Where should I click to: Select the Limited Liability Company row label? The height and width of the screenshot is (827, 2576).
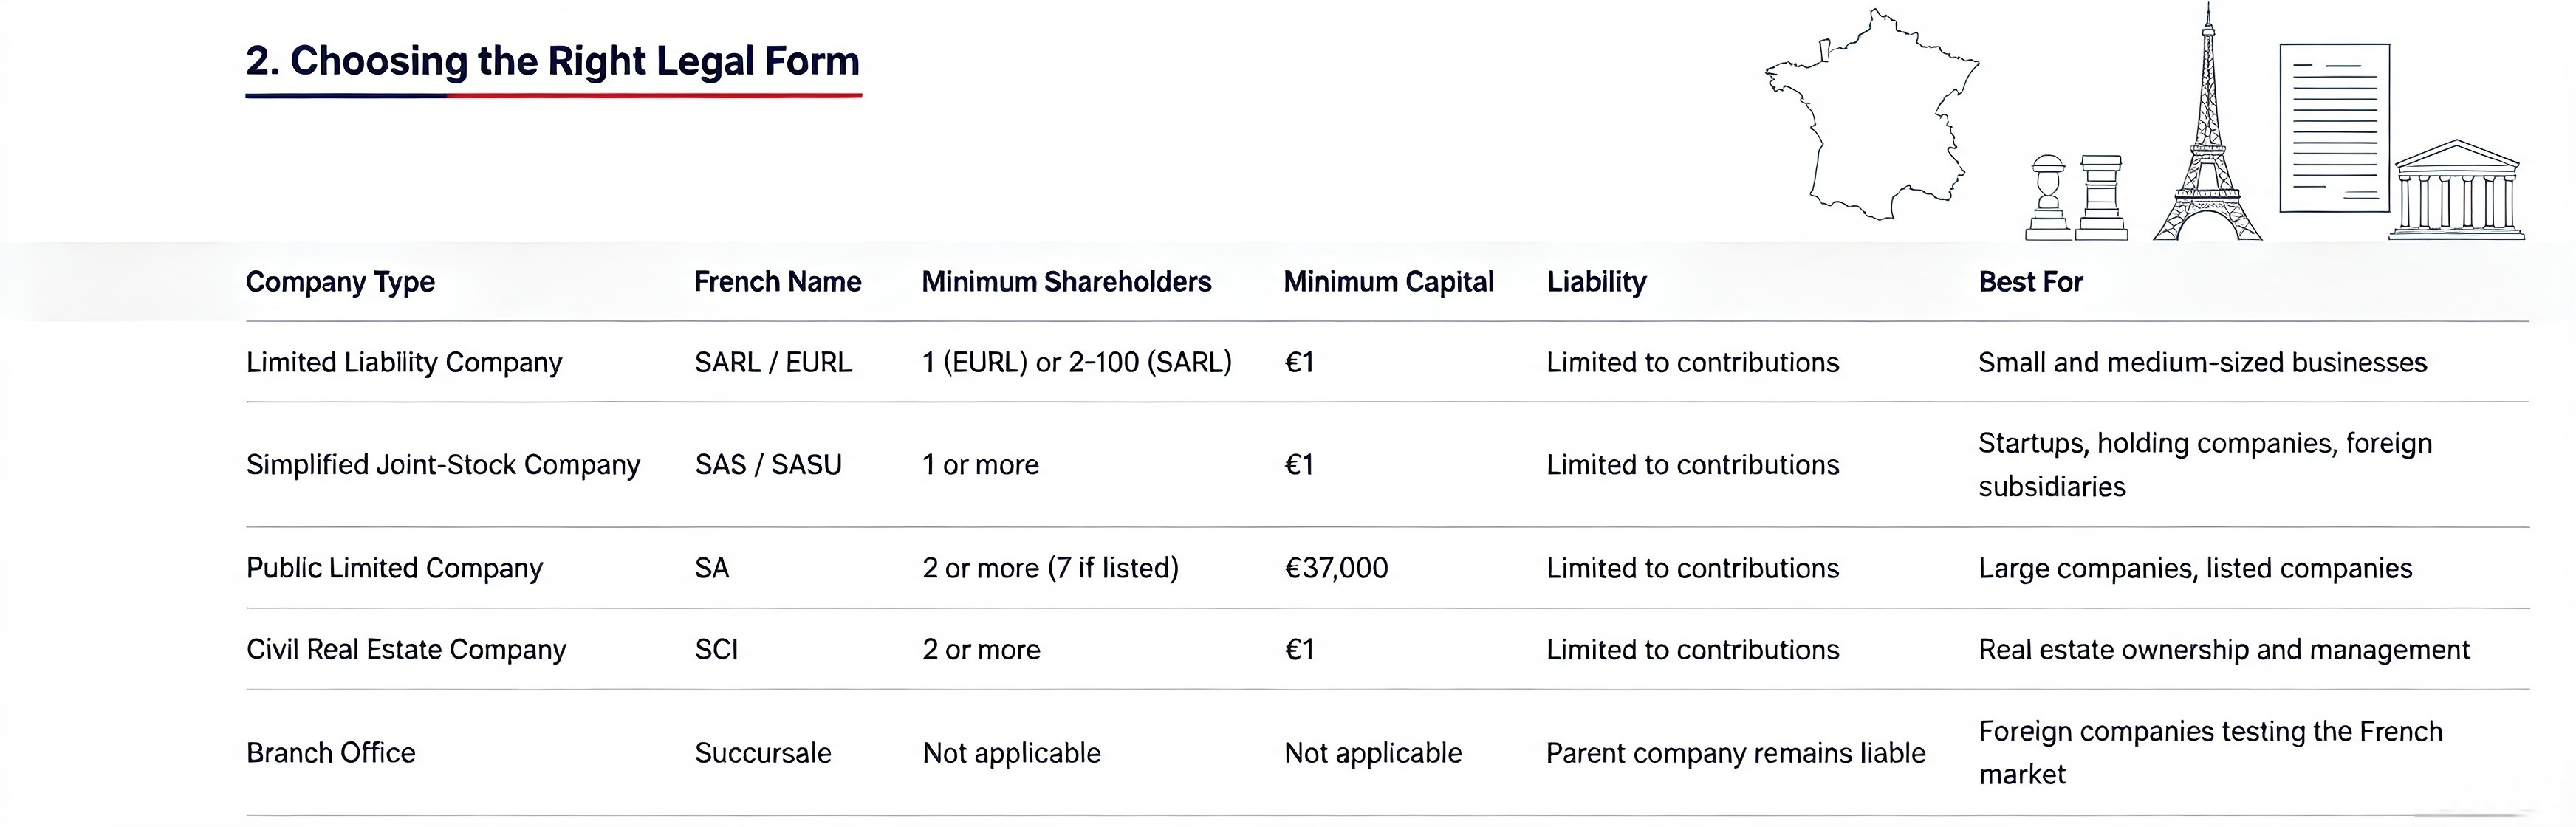pyautogui.click(x=404, y=363)
